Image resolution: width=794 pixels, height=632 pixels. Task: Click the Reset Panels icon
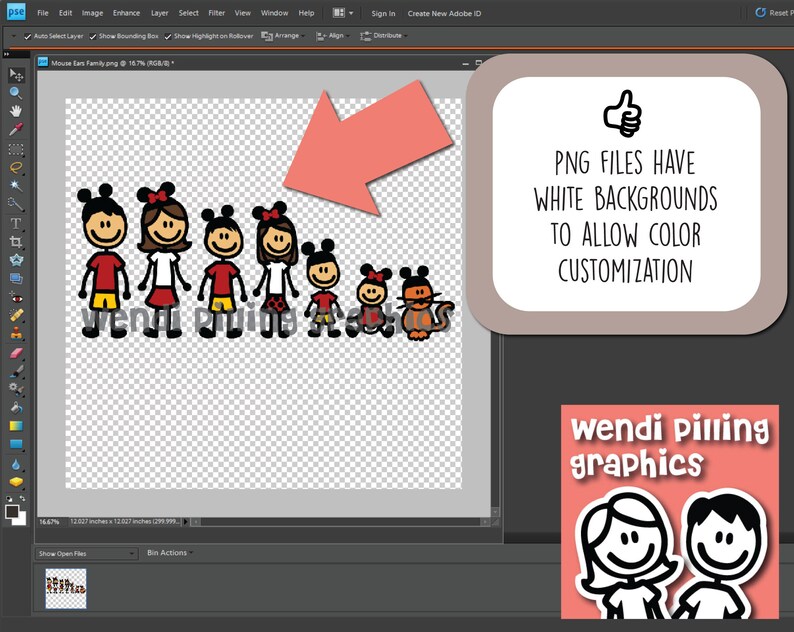[x=760, y=13]
